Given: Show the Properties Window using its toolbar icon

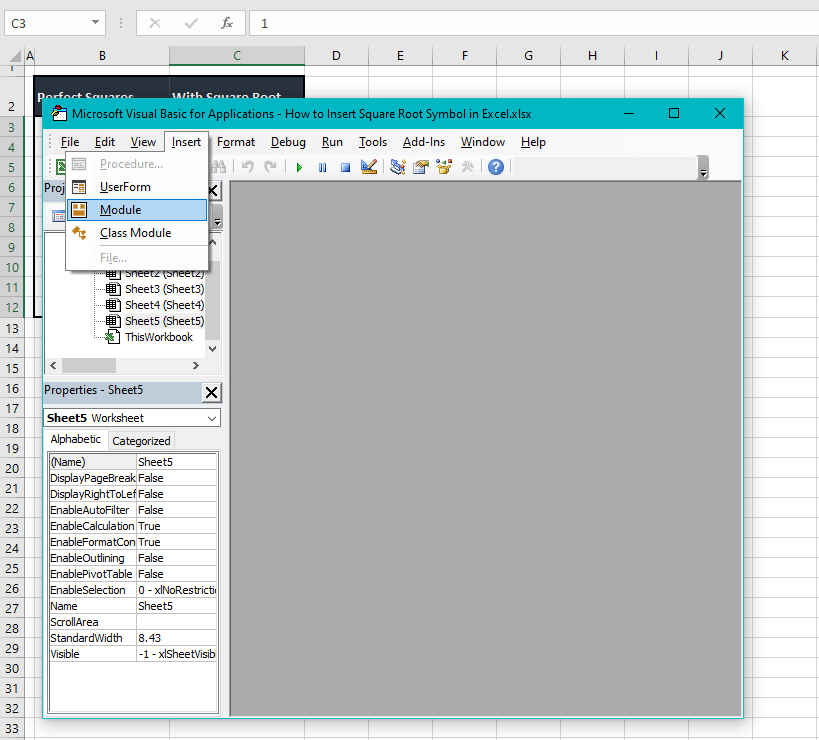Looking at the screenshot, I should click(419, 167).
